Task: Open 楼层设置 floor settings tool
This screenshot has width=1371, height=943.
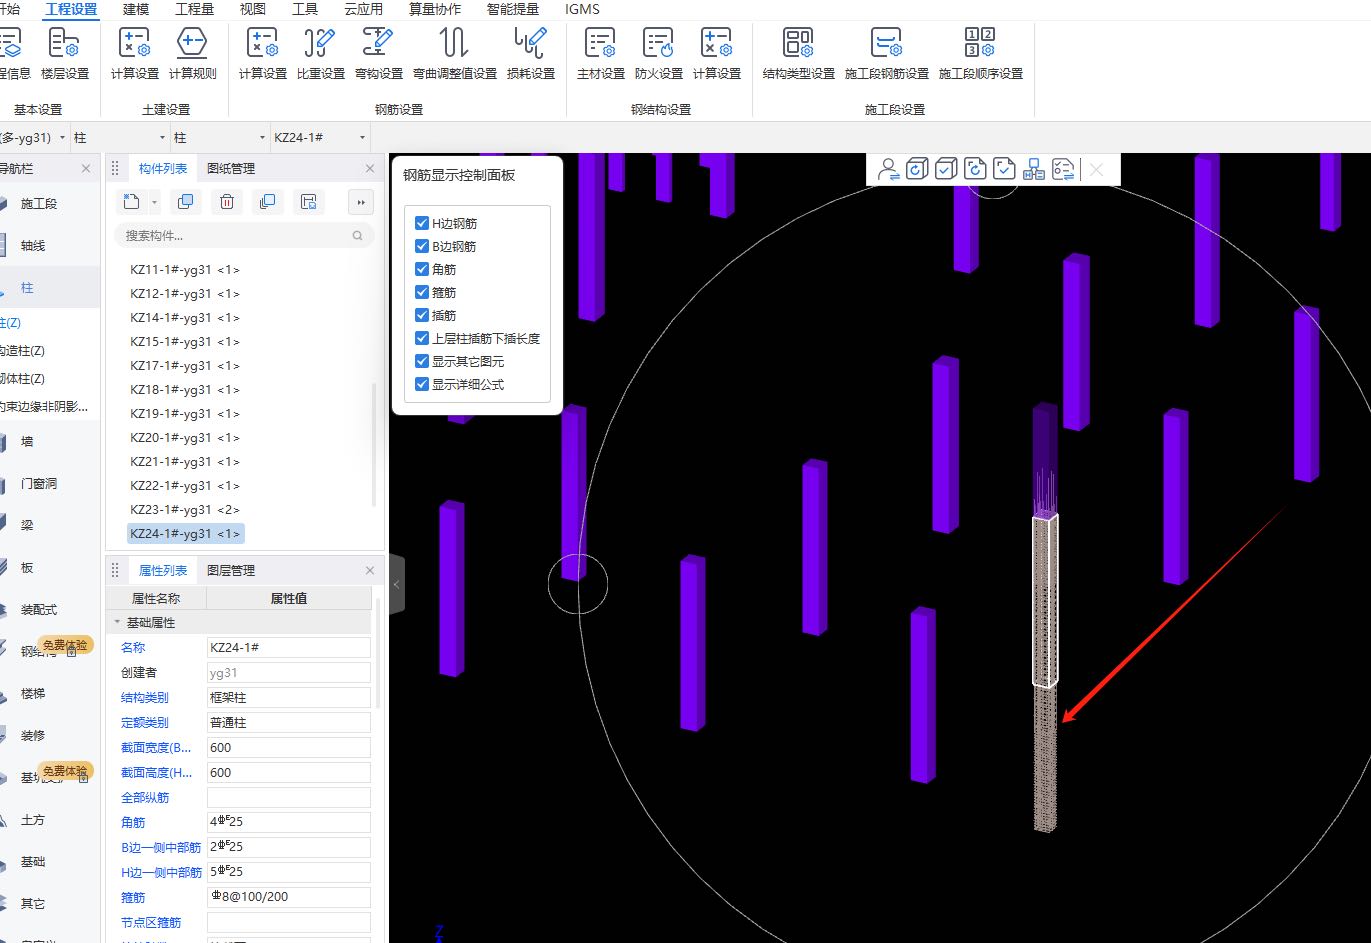Action: [x=64, y=54]
